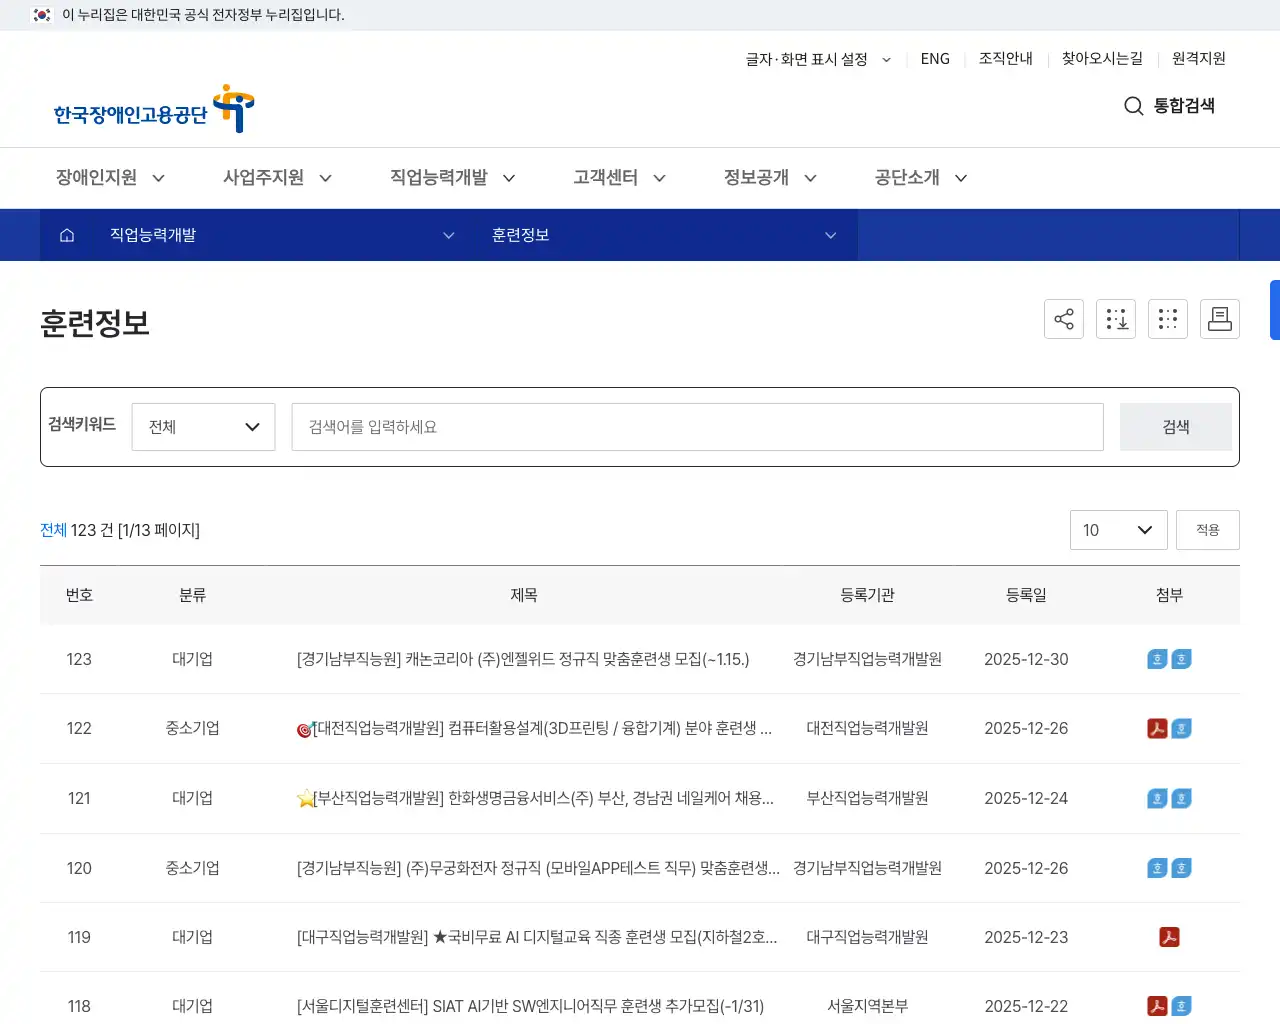This screenshot has height=1024, width=1280.
Task: Expand the 직업능력개발 breadcrumb dropdown
Action: click(x=448, y=235)
